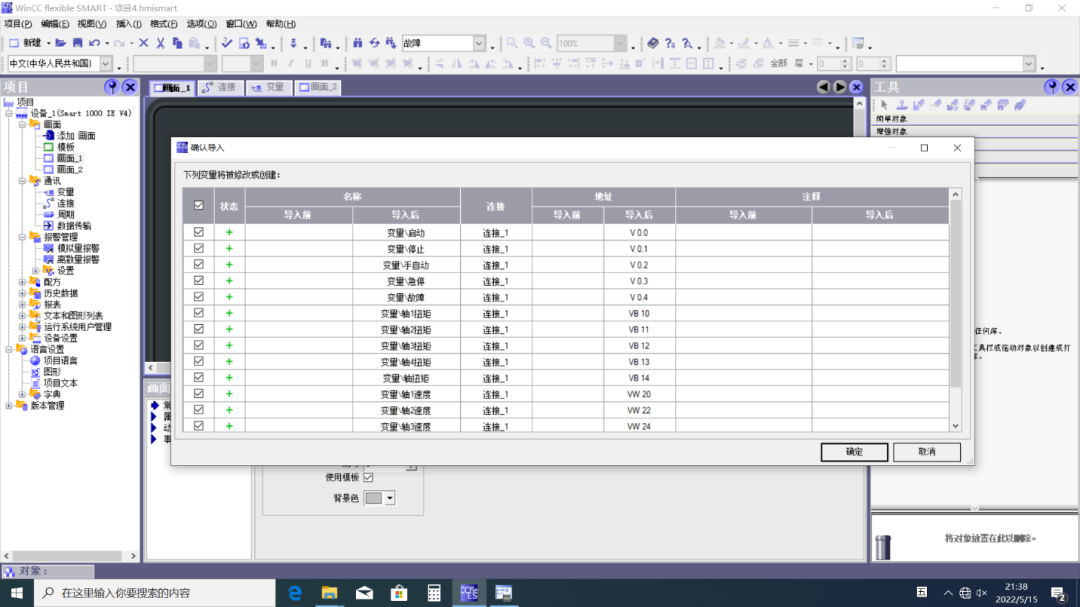This screenshot has height=607, width=1080.
Task: Toggle the 使用模板 checkbox
Action: coord(368,477)
